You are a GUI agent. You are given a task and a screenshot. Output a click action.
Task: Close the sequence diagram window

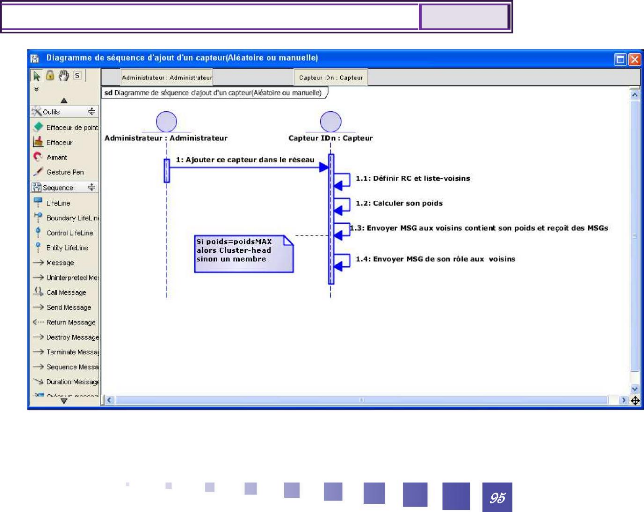click(635, 60)
